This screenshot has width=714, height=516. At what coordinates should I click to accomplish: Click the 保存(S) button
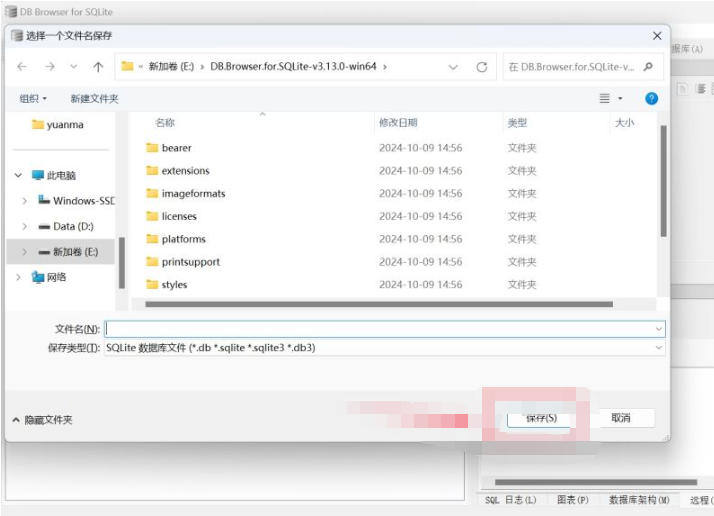541,418
